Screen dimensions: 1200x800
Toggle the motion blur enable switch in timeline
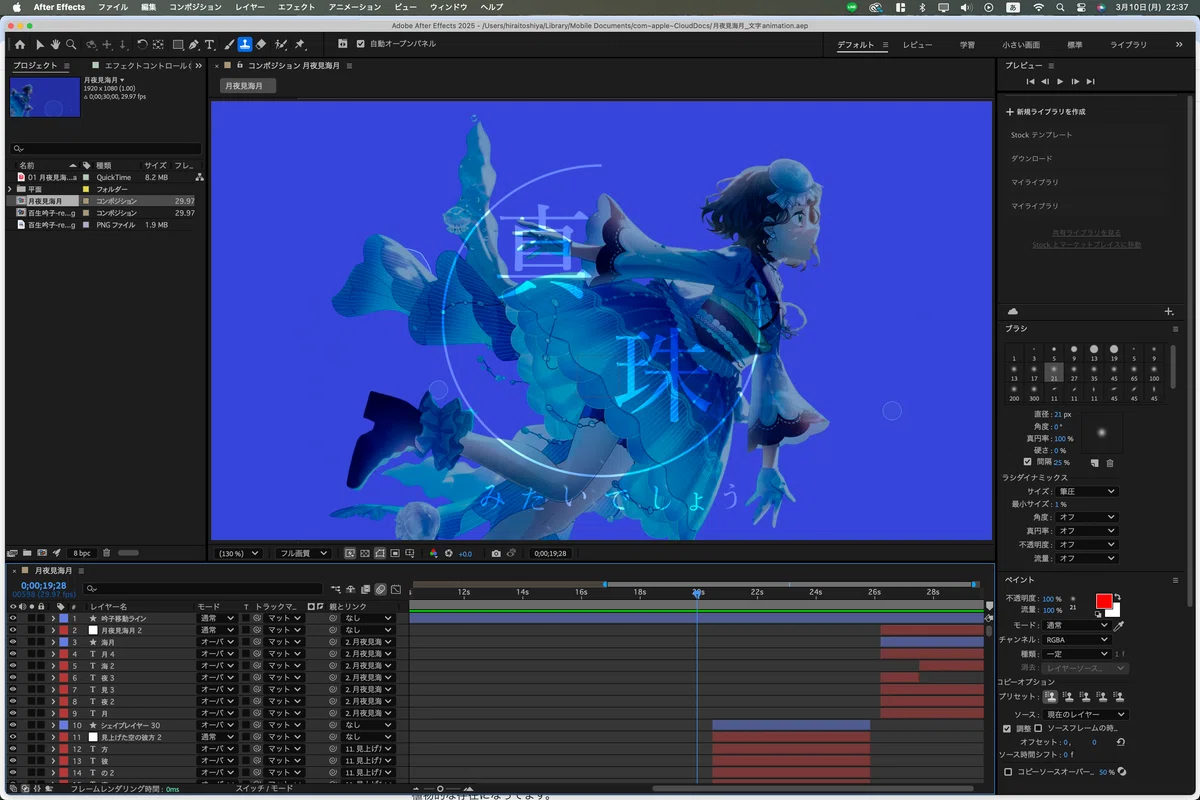(381, 590)
